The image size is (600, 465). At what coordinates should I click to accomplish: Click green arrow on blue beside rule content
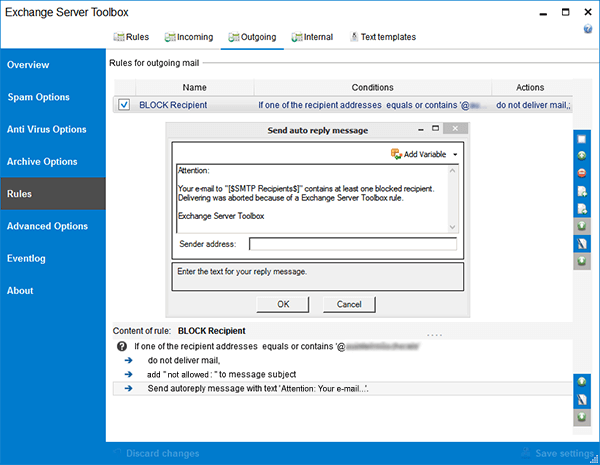[582, 382]
